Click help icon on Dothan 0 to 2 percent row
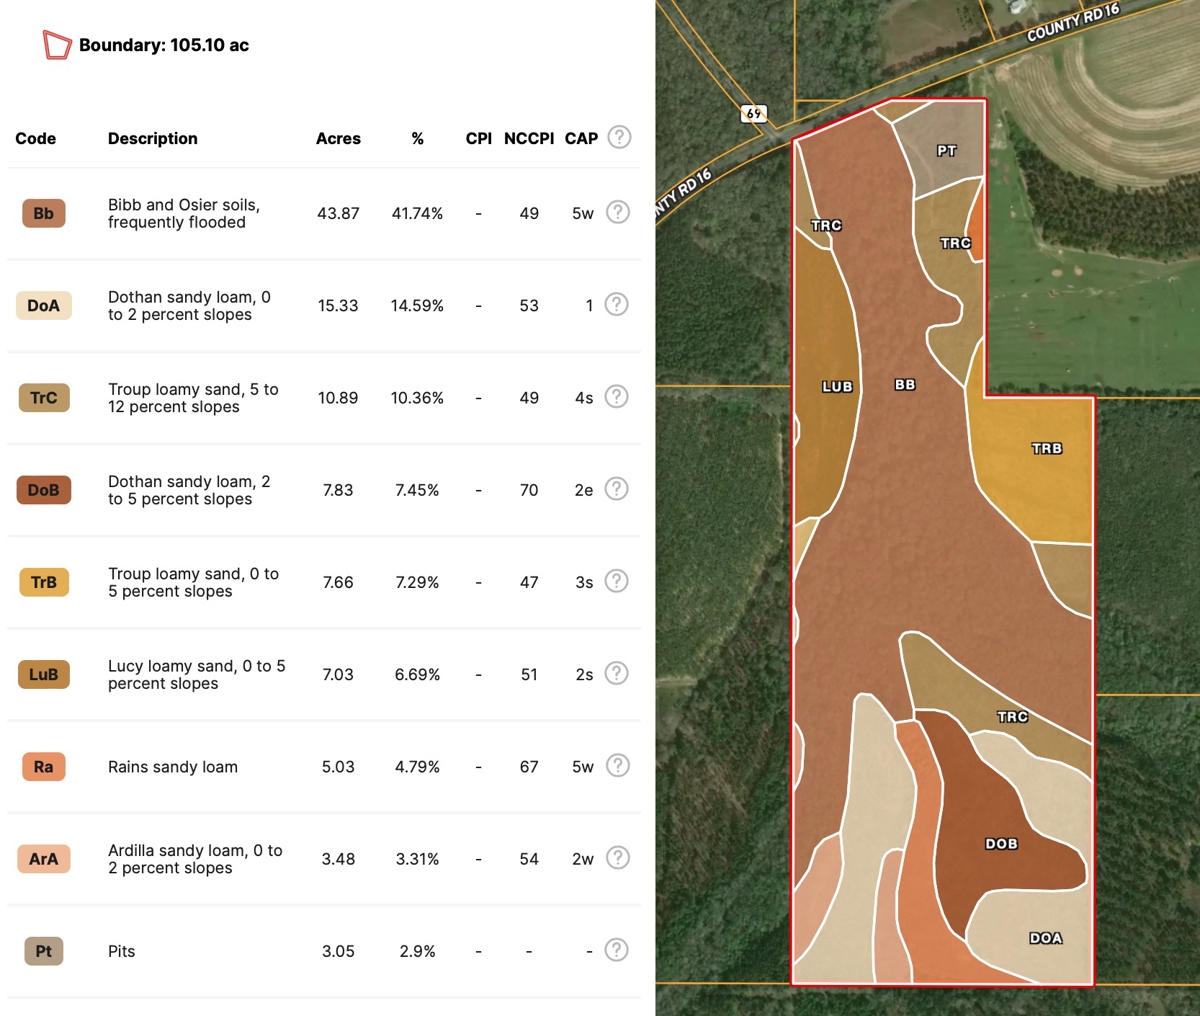Image resolution: width=1200 pixels, height=1016 pixels. point(617,304)
